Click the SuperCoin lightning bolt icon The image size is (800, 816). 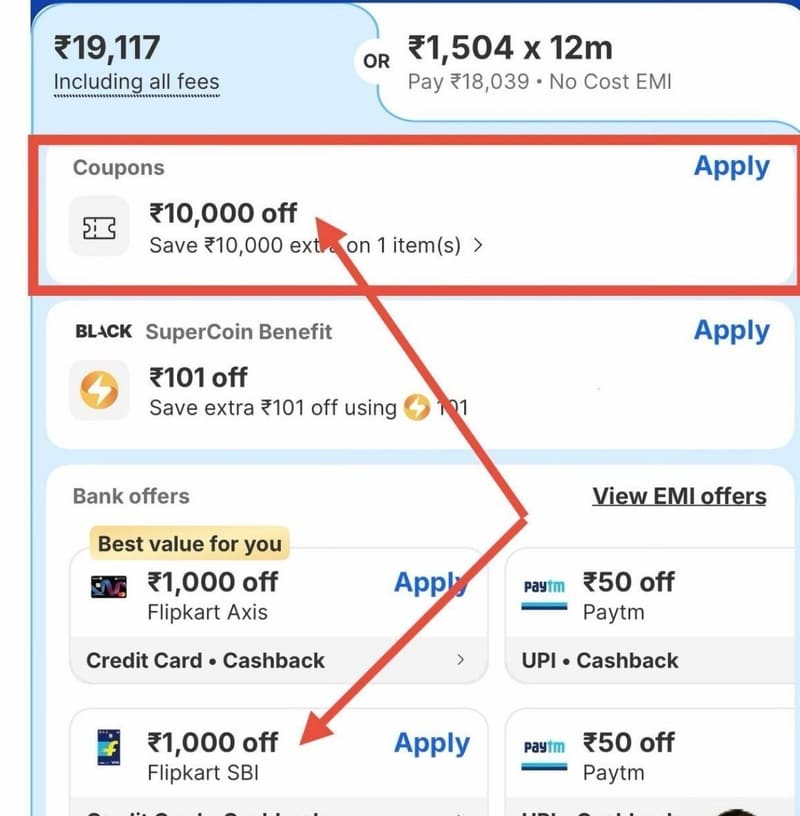[99, 390]
